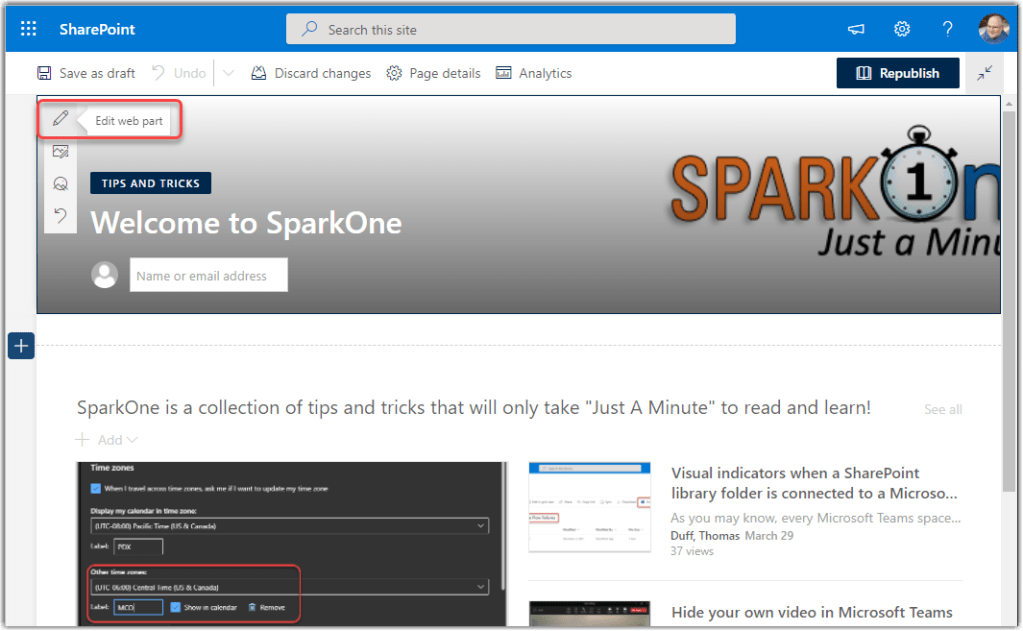Collapse the page with the shrink arrows icon
The height and width of the screenshot is (631, 1023).
985,73
